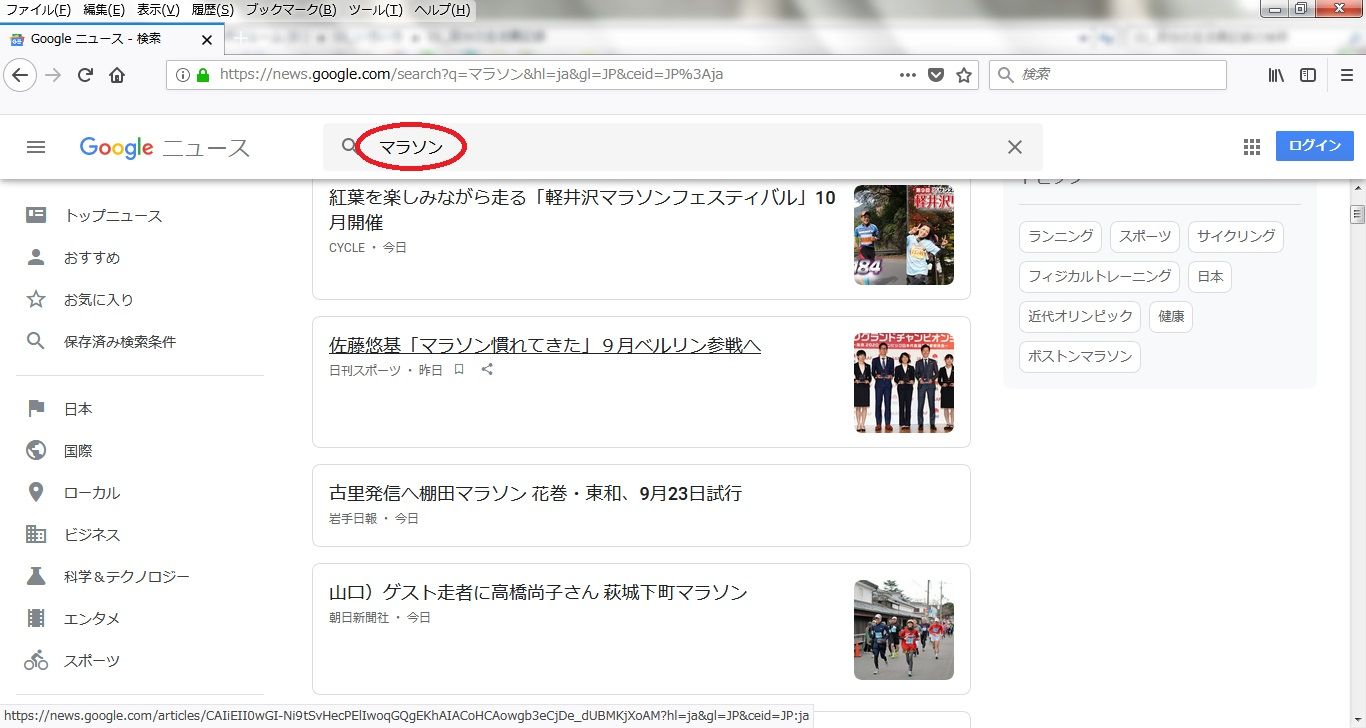Screen dimensions: 1366x728
Task: Open the 軽井沢マラソンフェスティバル article headline
Action: click(582, 210)
